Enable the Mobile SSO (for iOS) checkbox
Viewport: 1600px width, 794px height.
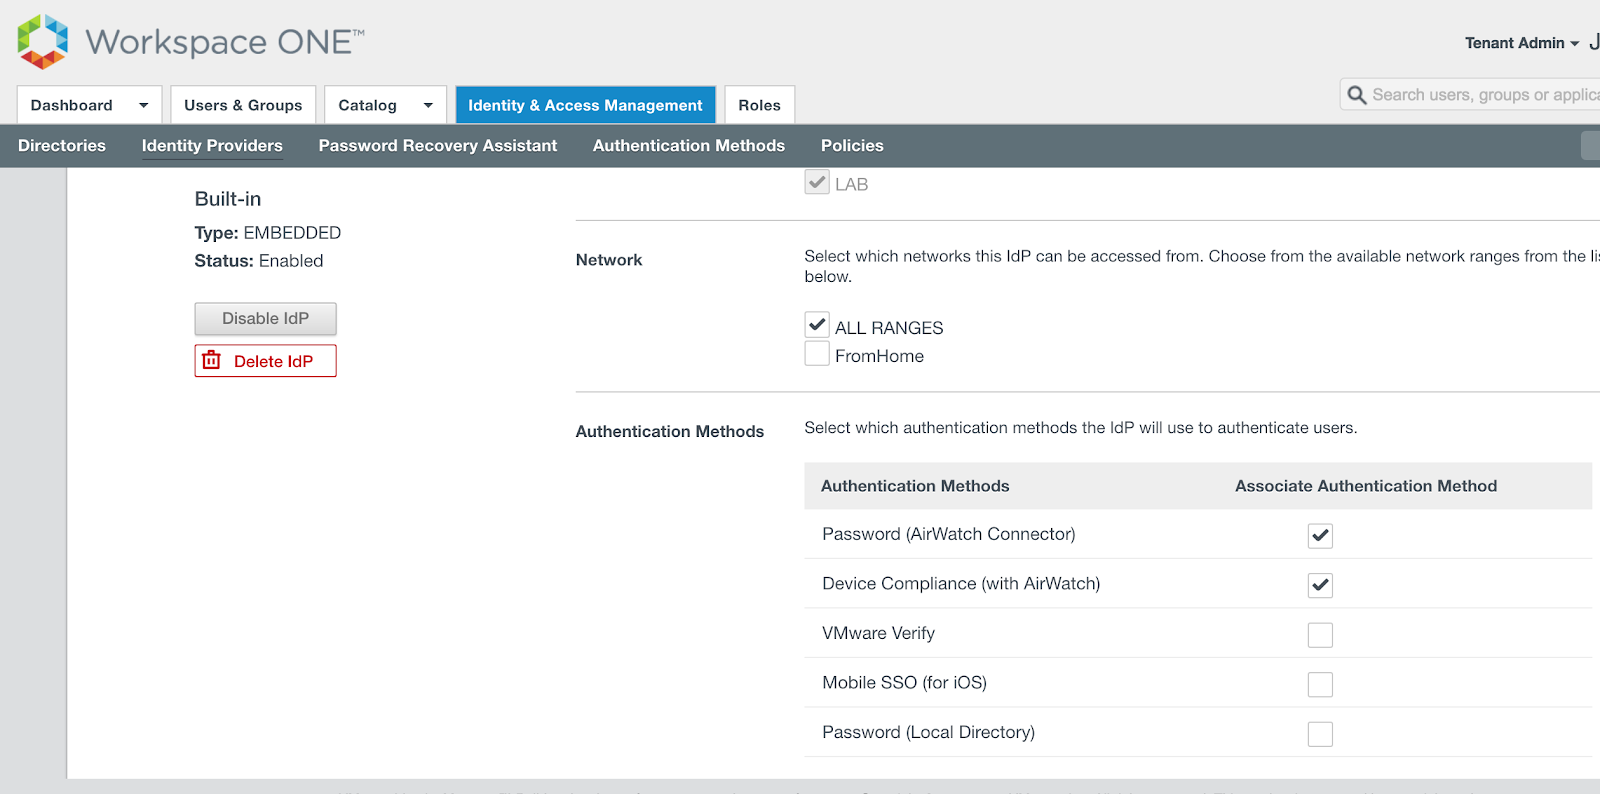click(1320, 684)
